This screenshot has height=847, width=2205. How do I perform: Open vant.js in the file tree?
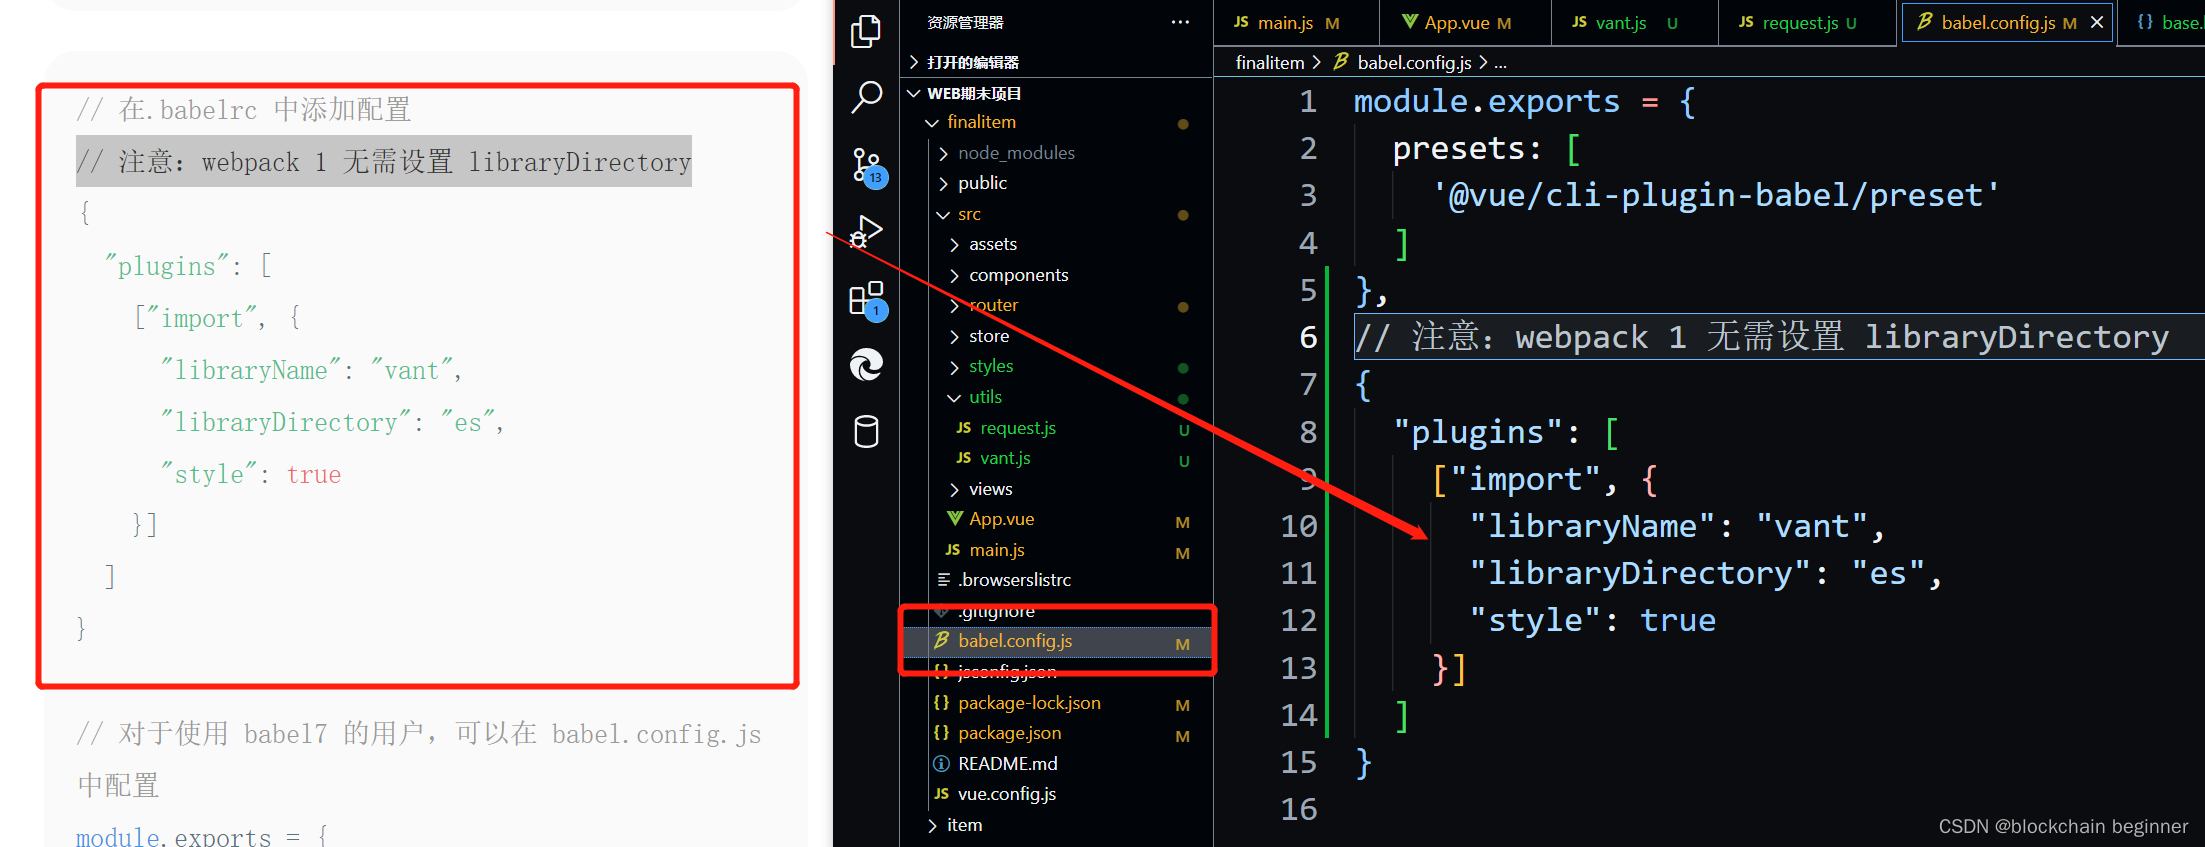[1056, 458]
